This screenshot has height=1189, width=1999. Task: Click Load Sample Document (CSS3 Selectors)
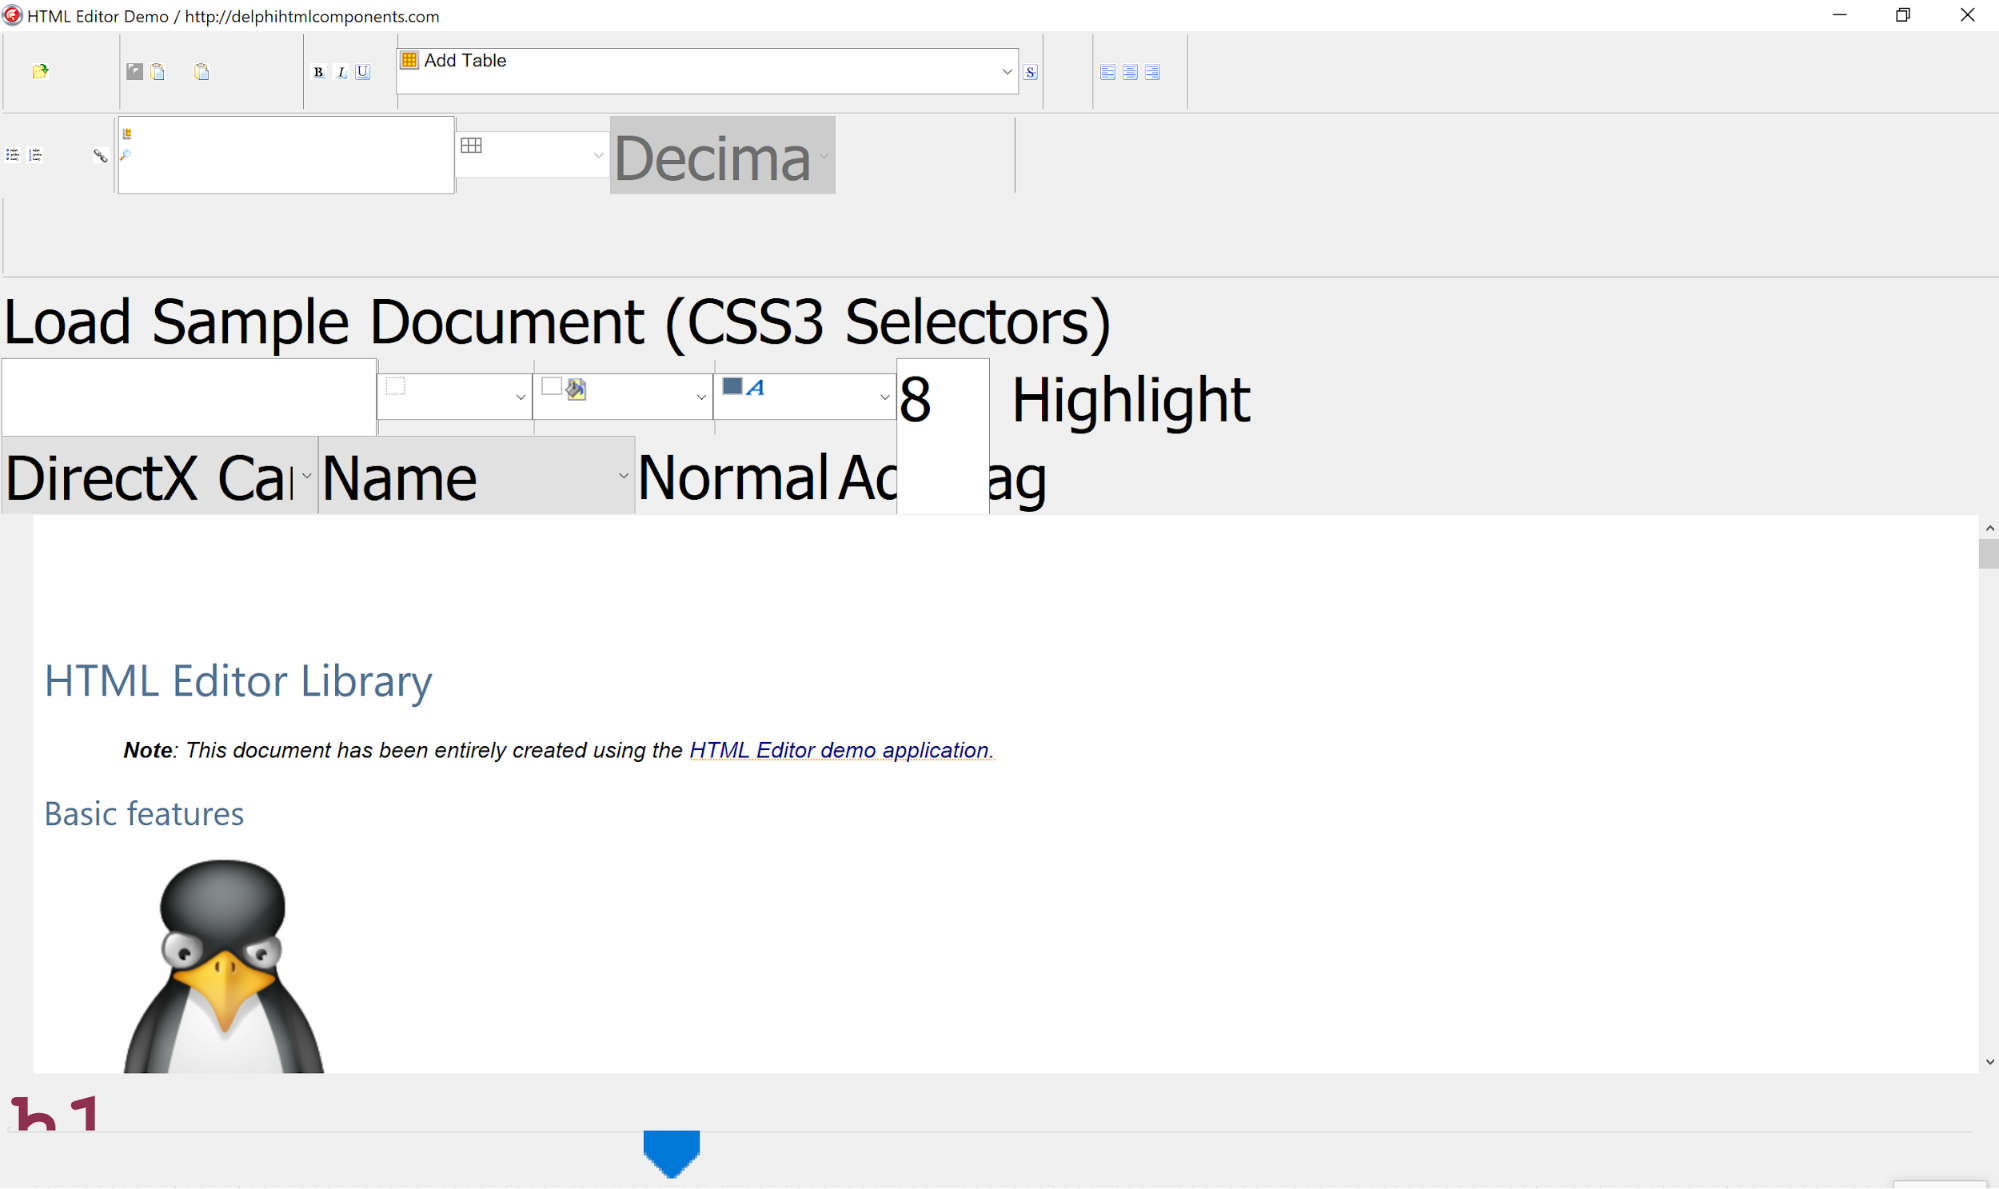557,322
